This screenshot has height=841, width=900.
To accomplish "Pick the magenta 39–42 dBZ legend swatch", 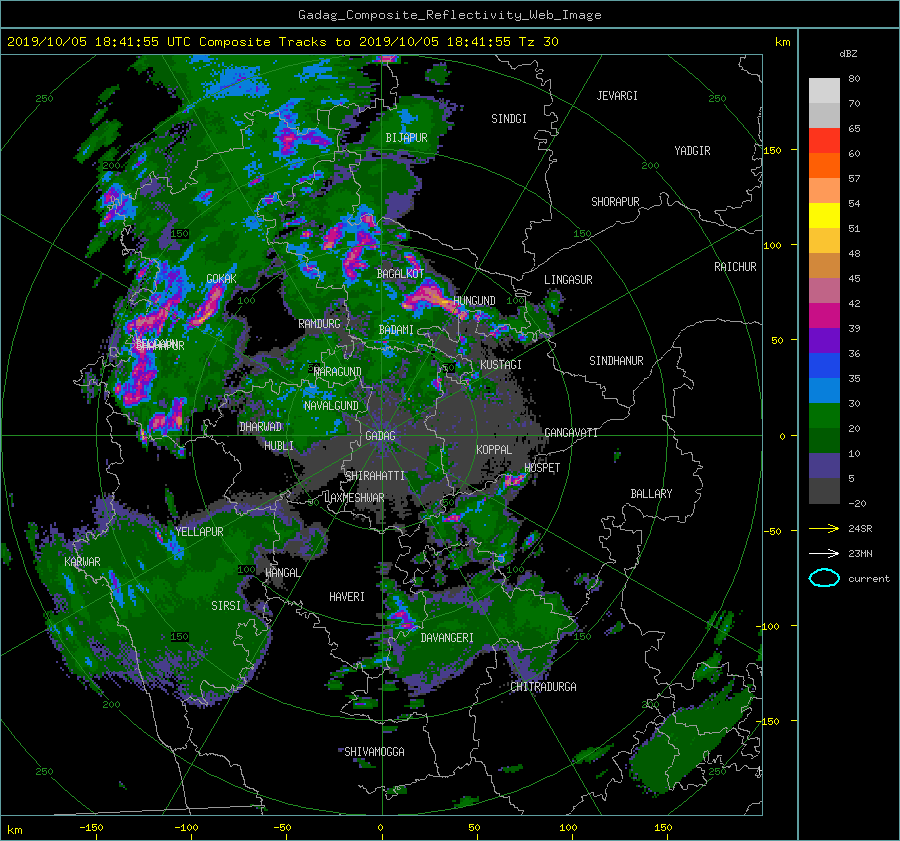I will tap(824, 315).
